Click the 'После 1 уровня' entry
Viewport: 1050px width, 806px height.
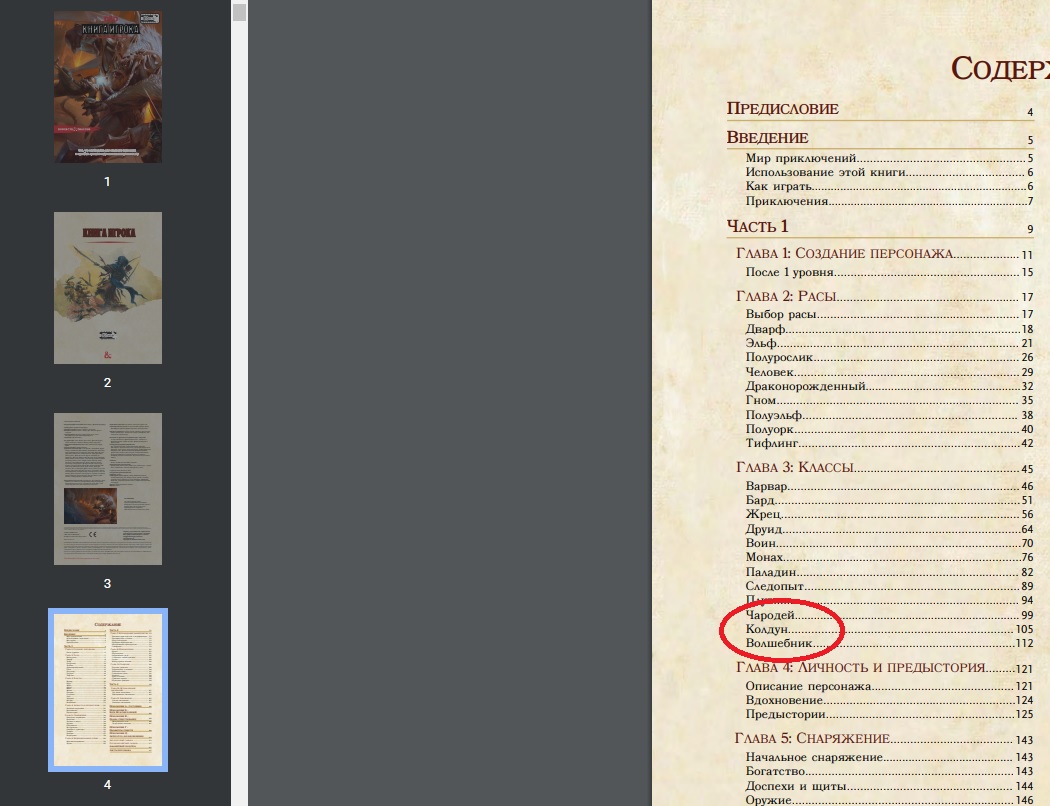click(x=790, y=272)
